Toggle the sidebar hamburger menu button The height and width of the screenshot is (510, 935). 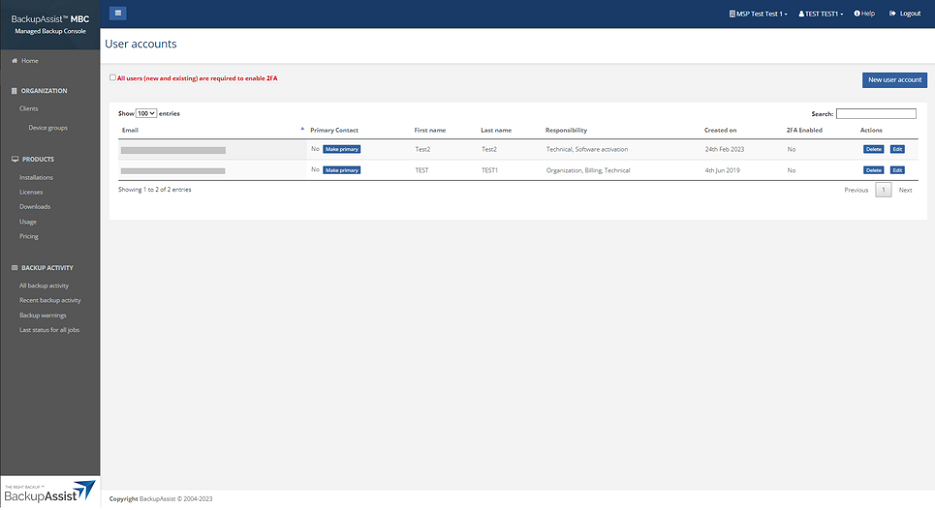click(117, 13)
